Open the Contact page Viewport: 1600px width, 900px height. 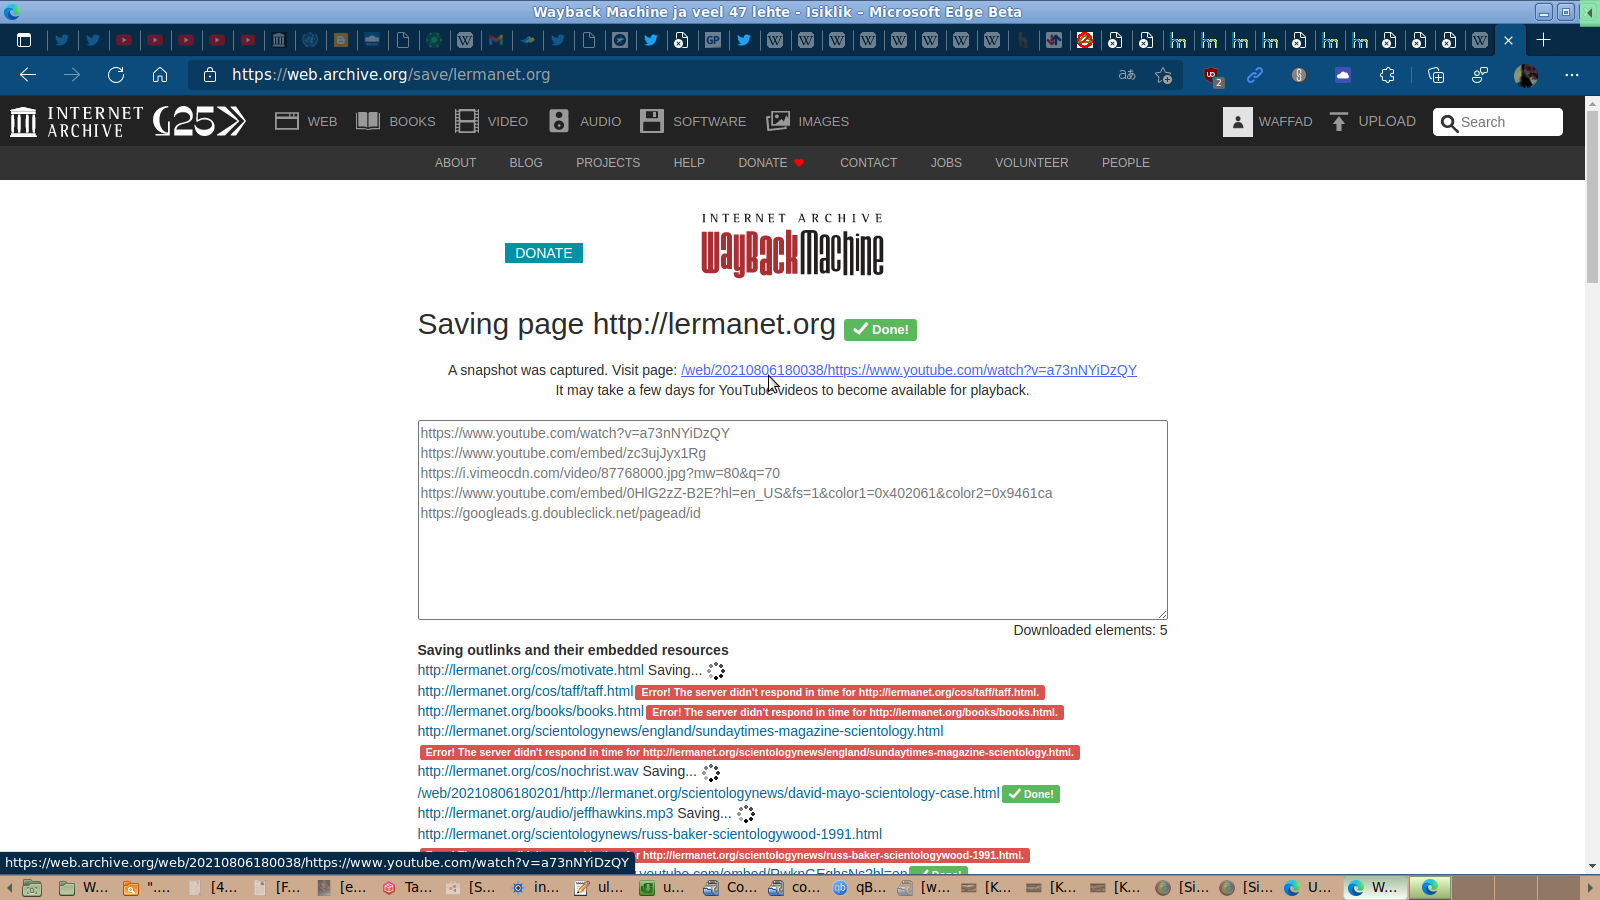coord(868,163)
